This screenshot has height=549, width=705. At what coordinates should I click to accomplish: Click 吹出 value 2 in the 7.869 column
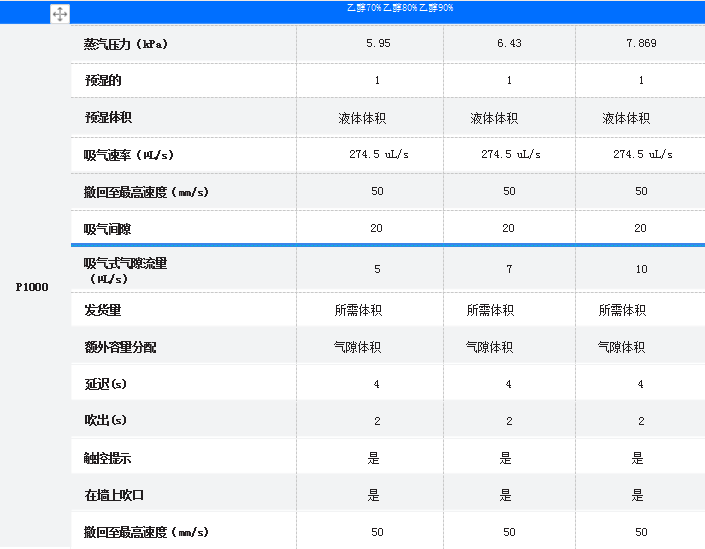[x=641, y=421]
